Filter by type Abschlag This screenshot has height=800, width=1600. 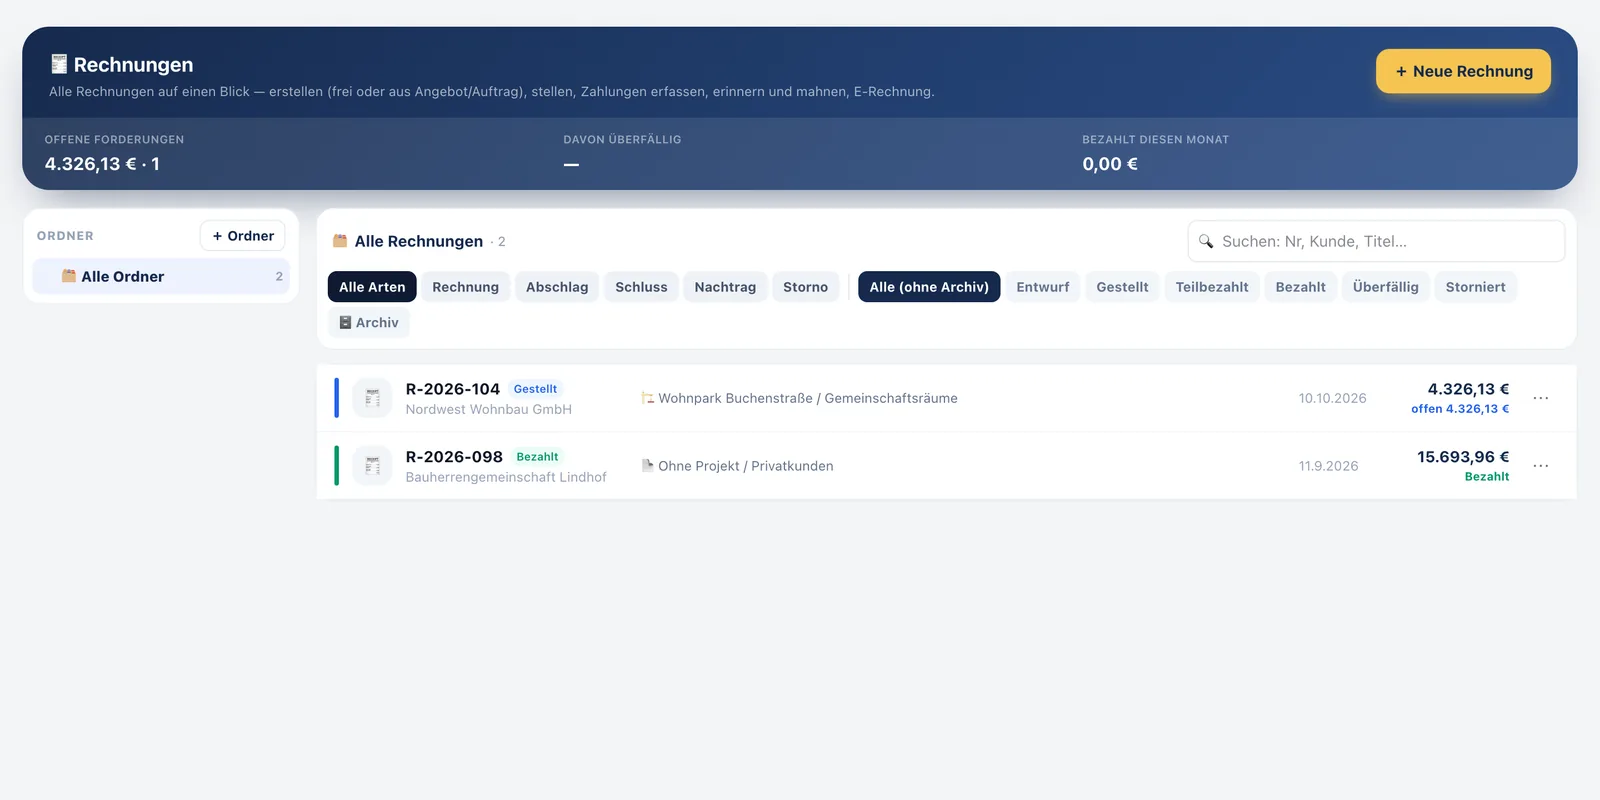tap(557, 287)
